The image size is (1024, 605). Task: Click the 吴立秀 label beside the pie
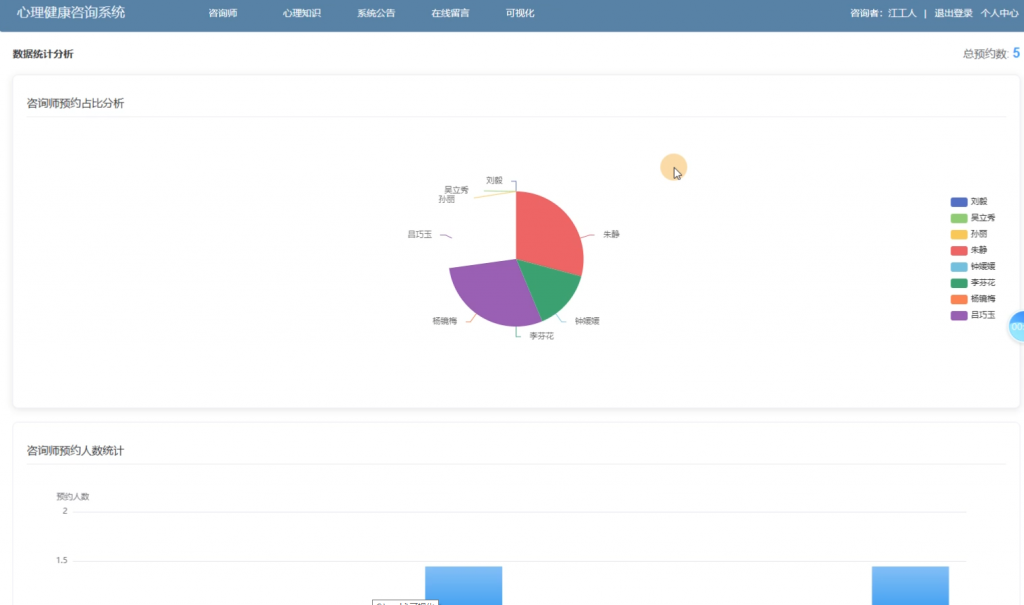(456, 189)
